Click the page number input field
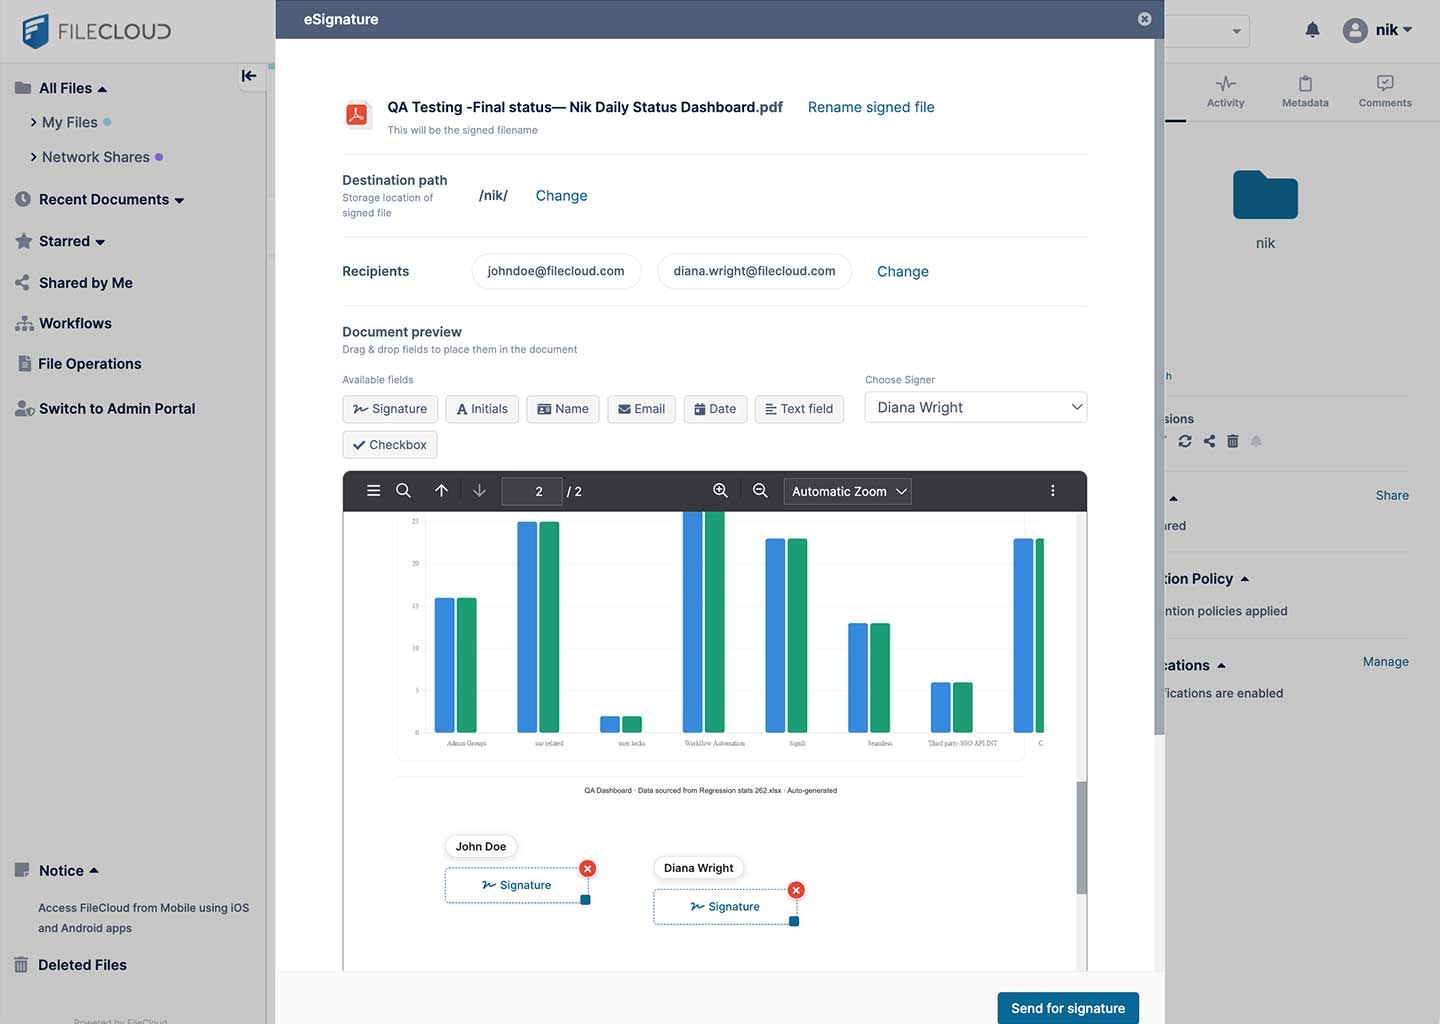 tap(532, 491)
